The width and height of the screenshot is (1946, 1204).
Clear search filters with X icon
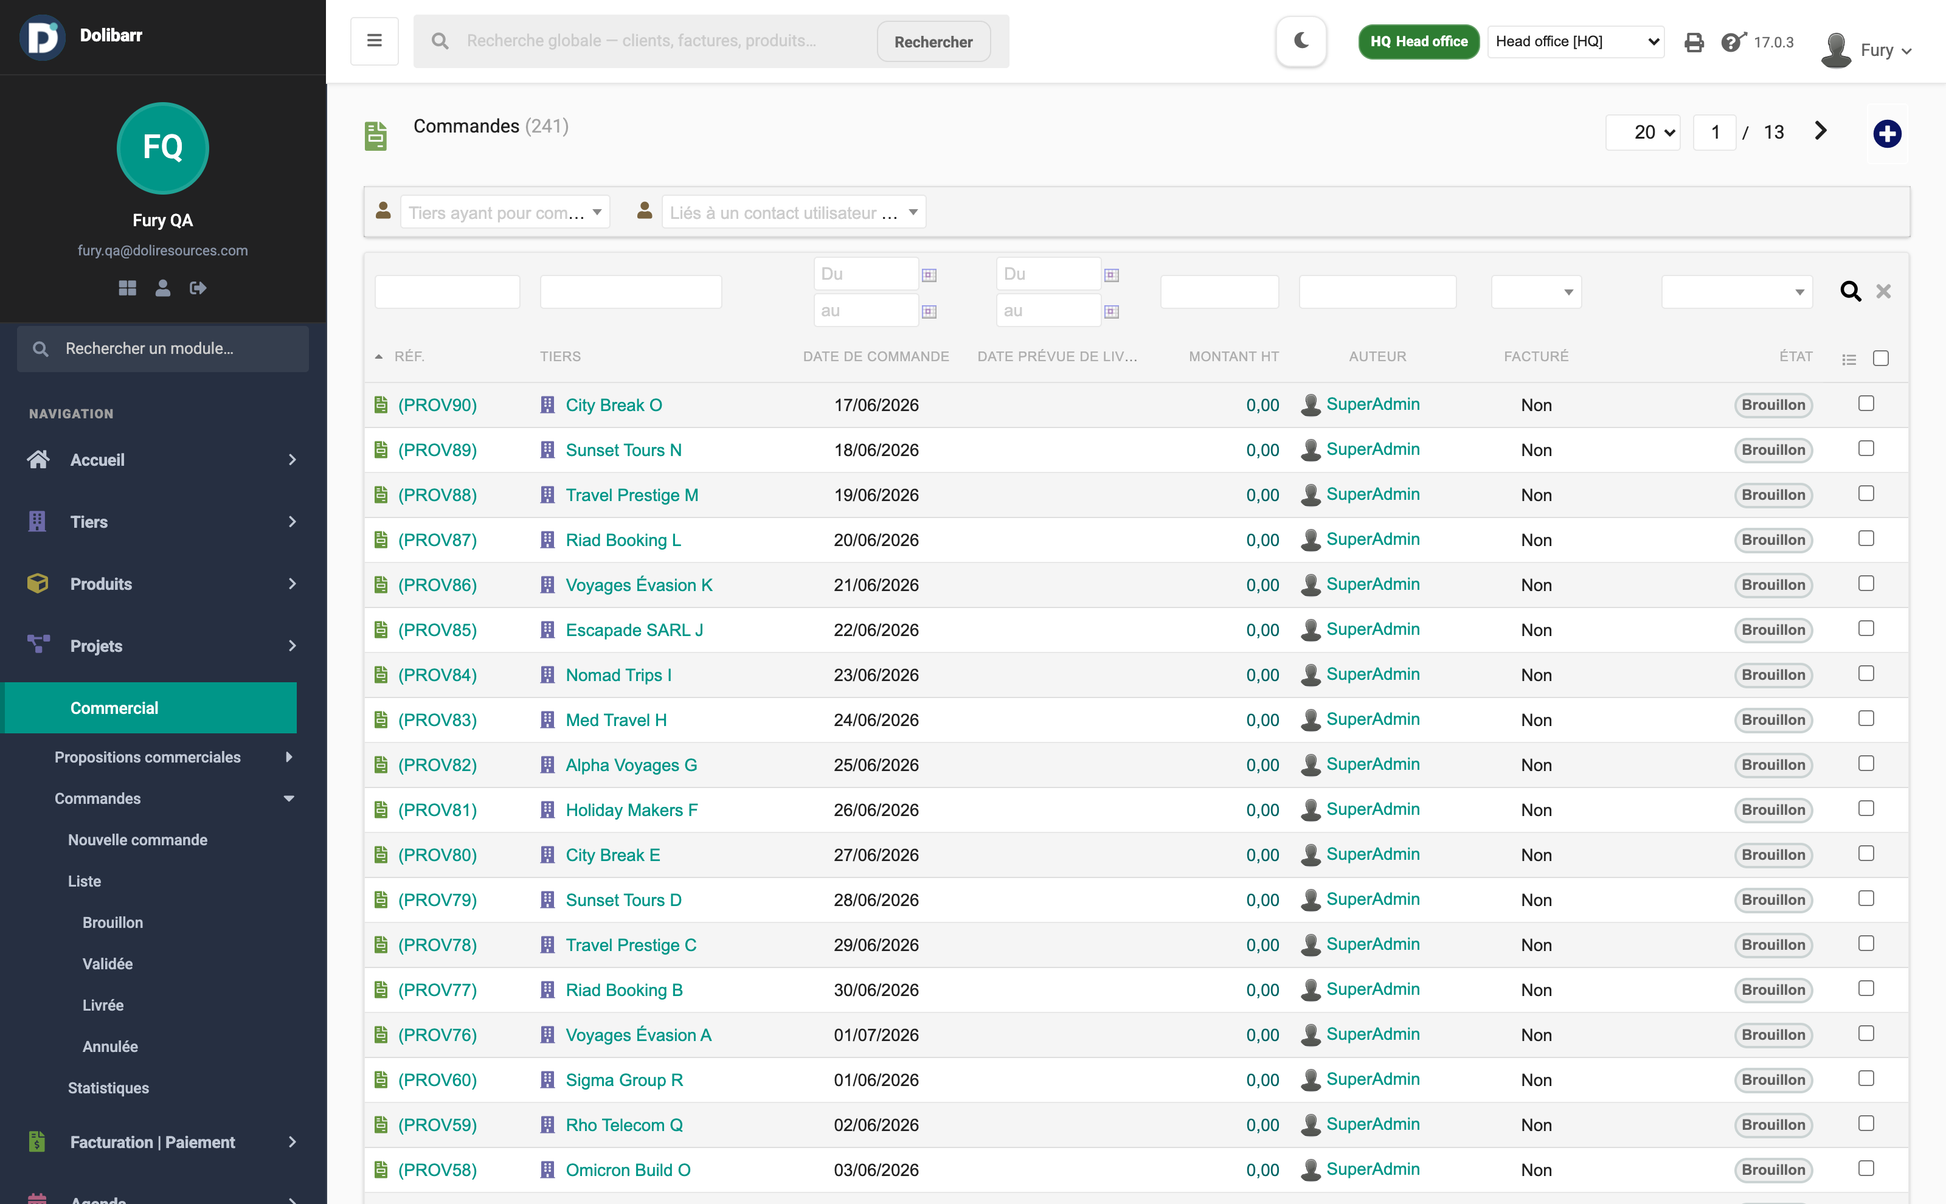1883,291
